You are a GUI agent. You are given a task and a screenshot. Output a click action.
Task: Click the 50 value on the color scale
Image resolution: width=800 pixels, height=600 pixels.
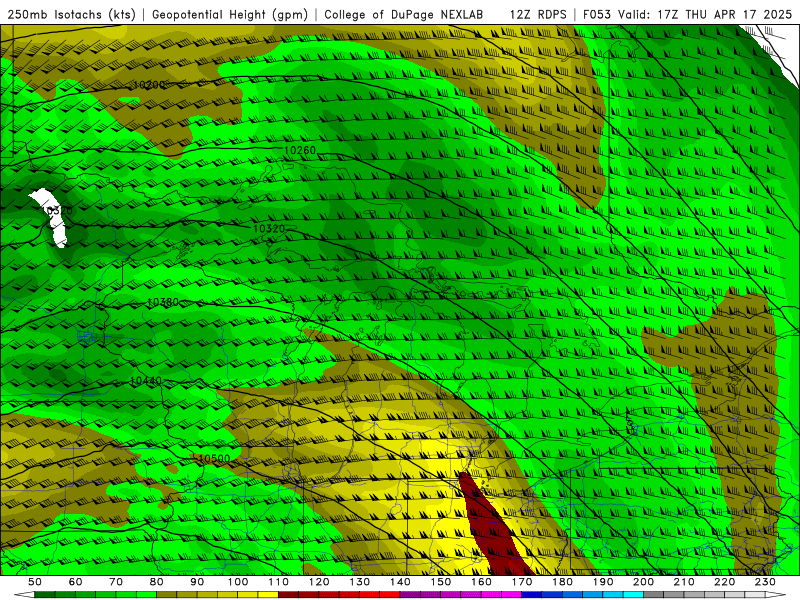(35, 582)
